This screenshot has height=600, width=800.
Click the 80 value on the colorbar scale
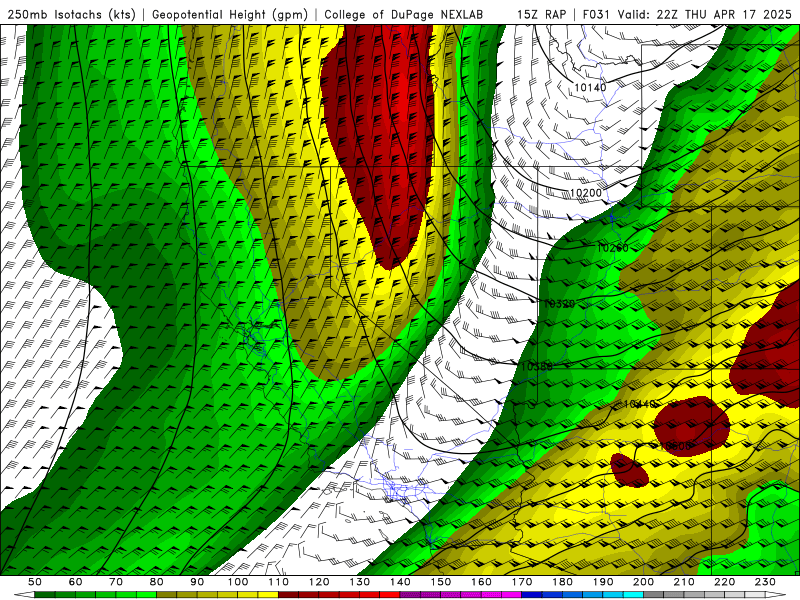point(156,582)
